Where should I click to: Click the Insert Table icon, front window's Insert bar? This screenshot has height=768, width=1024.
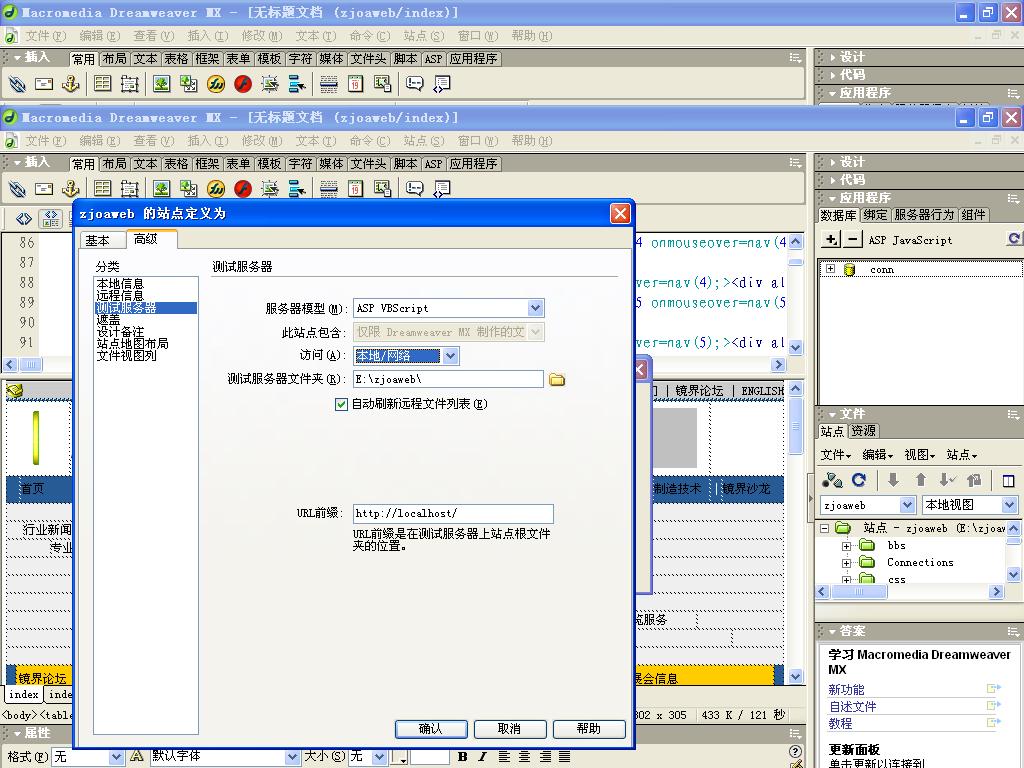[103, 189]
